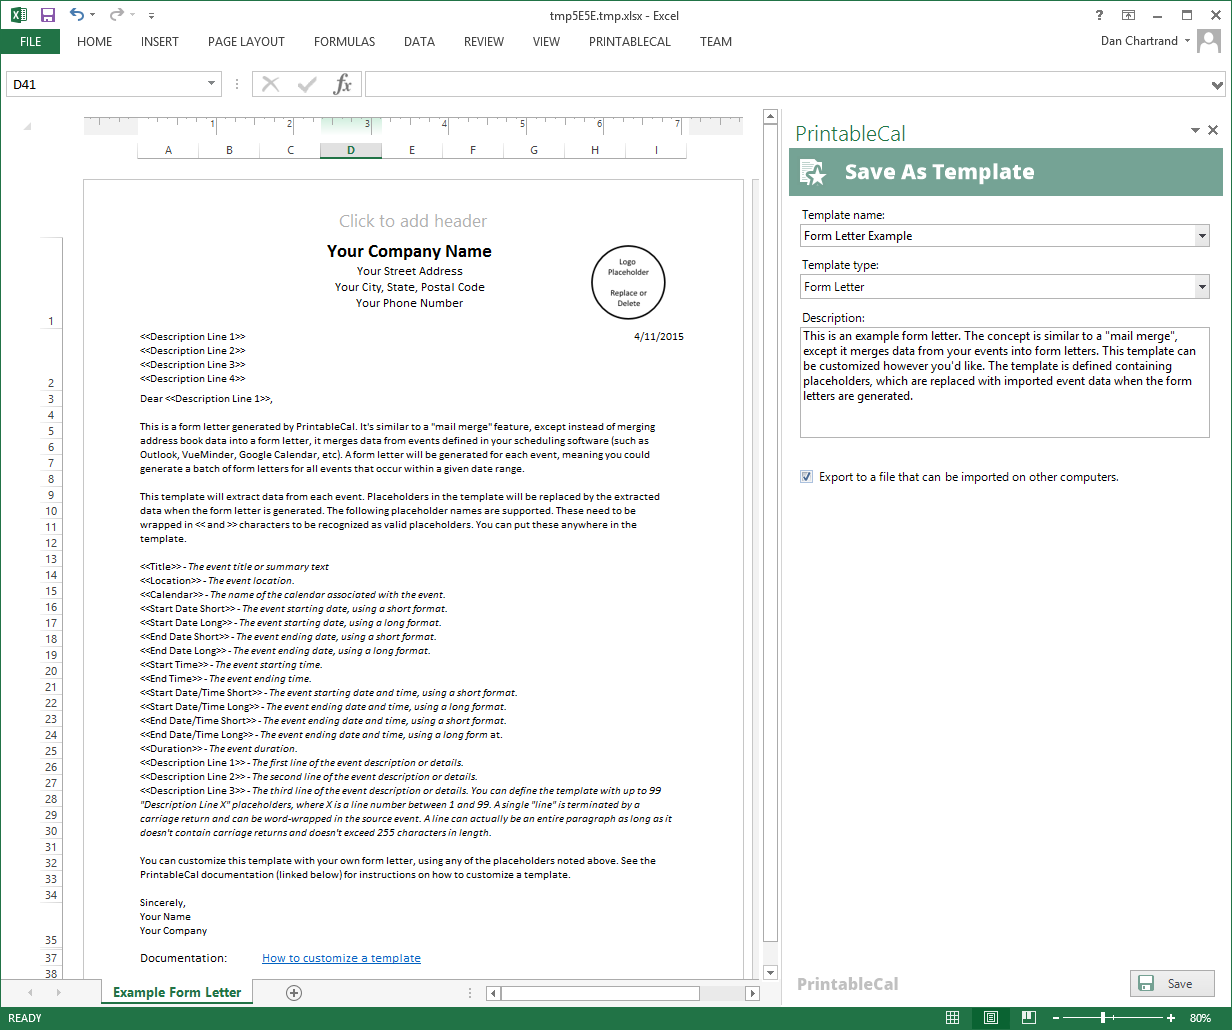
Task: Select column D header
Action: 351,150
